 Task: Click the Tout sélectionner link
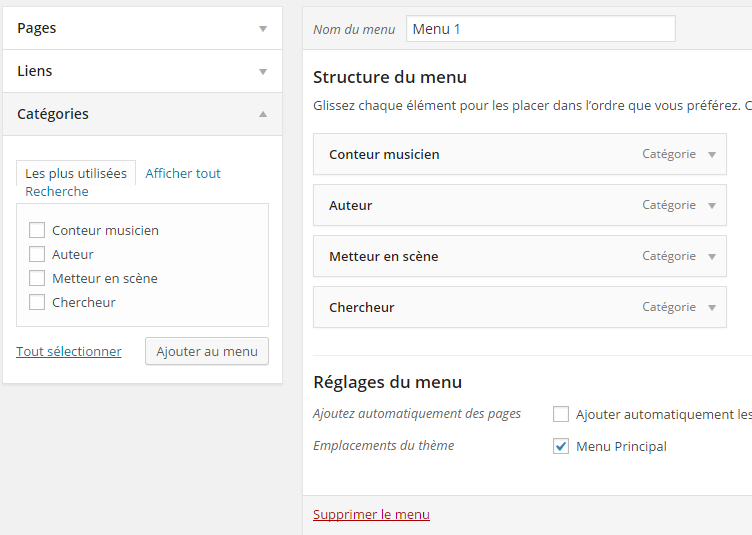click(x=69, y=351)
